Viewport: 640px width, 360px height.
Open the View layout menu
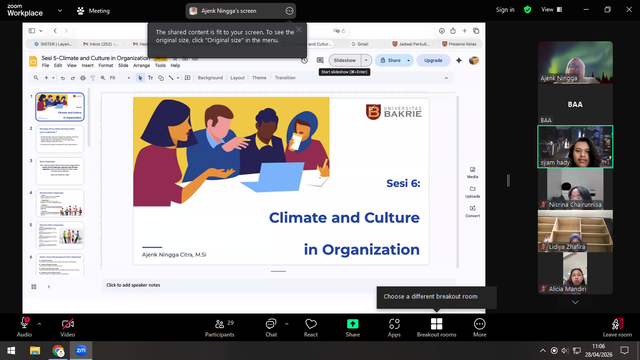point(551,10)
